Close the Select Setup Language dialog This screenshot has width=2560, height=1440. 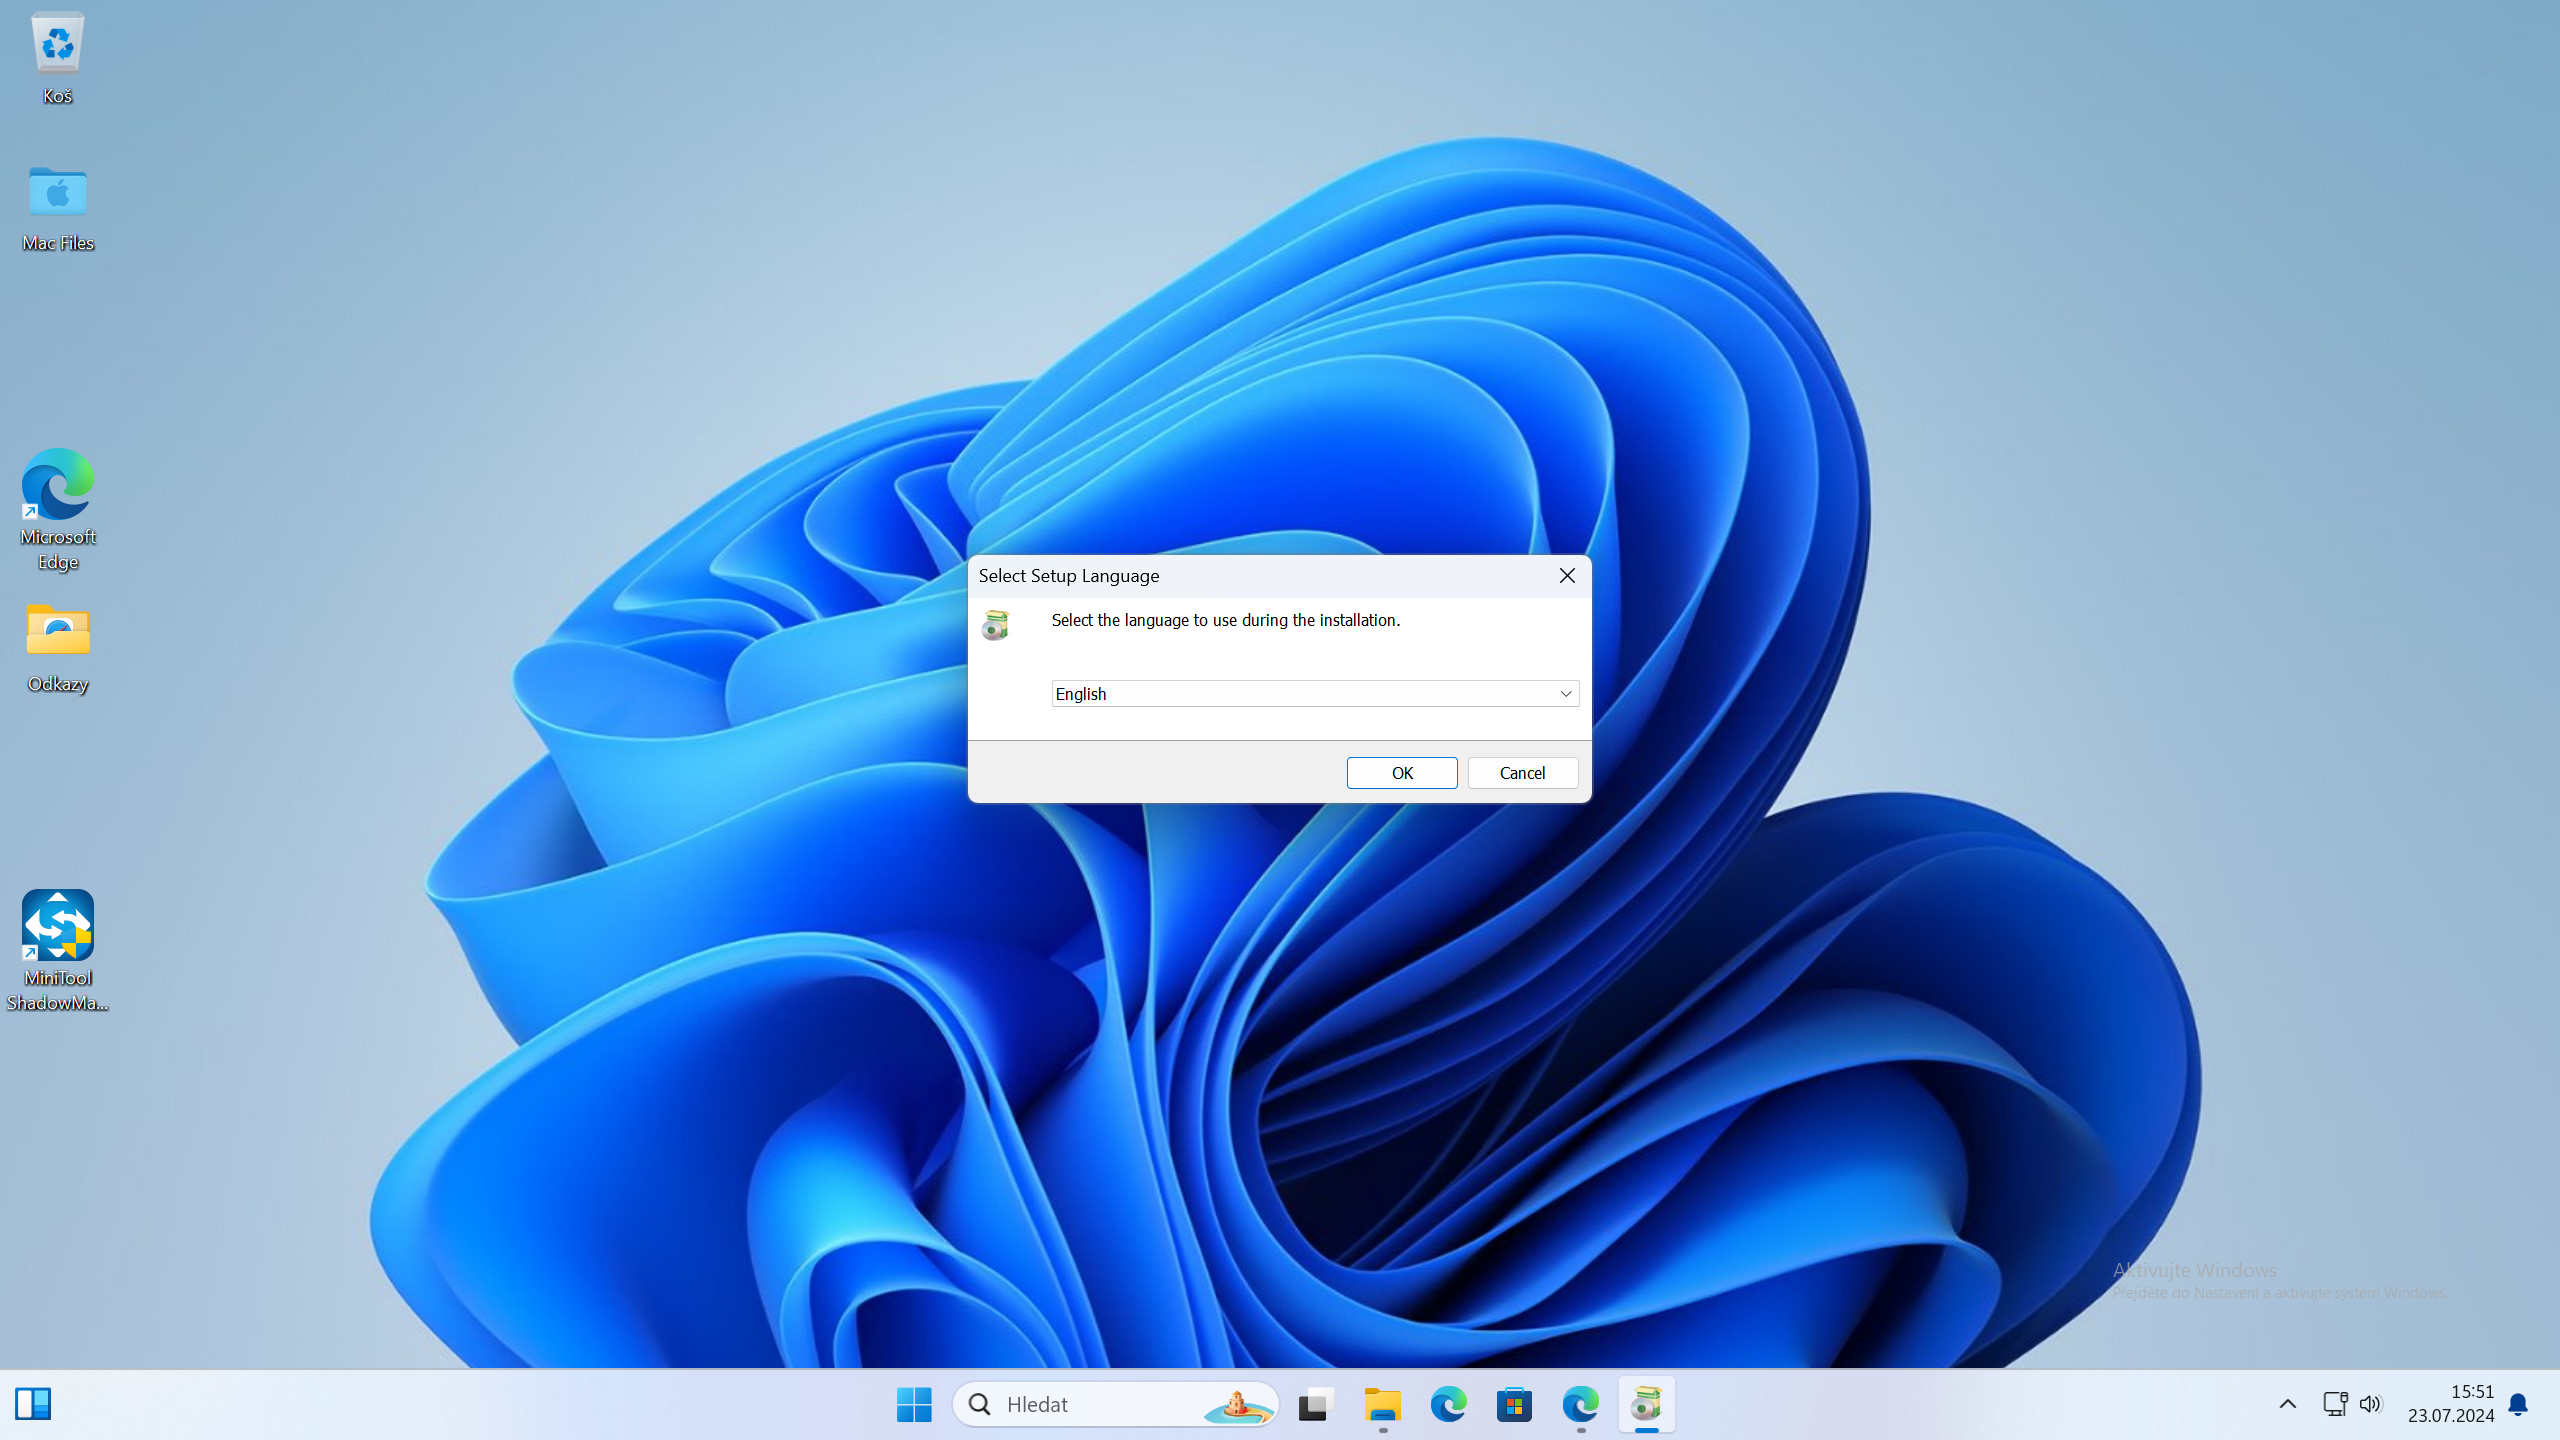pyautogui.click(x=1567, y=576)
